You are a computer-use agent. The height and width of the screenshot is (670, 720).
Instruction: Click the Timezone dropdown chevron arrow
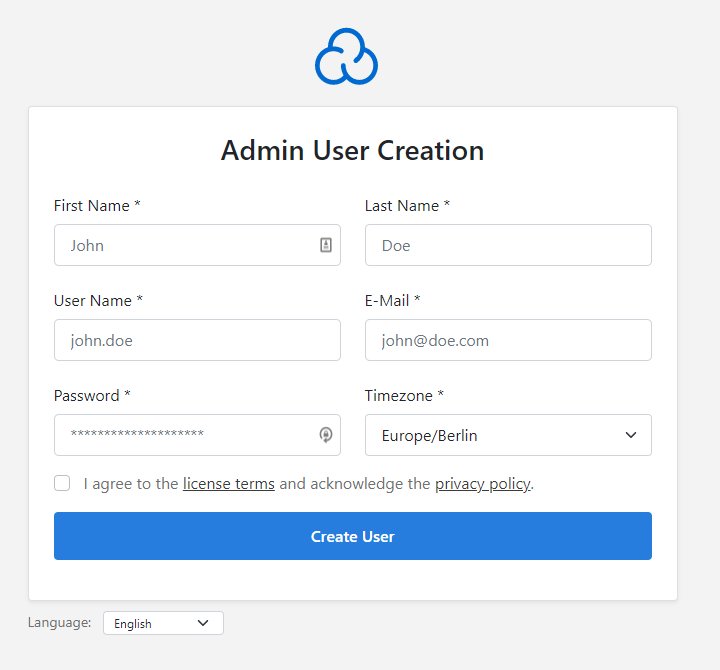click(631, 435)
